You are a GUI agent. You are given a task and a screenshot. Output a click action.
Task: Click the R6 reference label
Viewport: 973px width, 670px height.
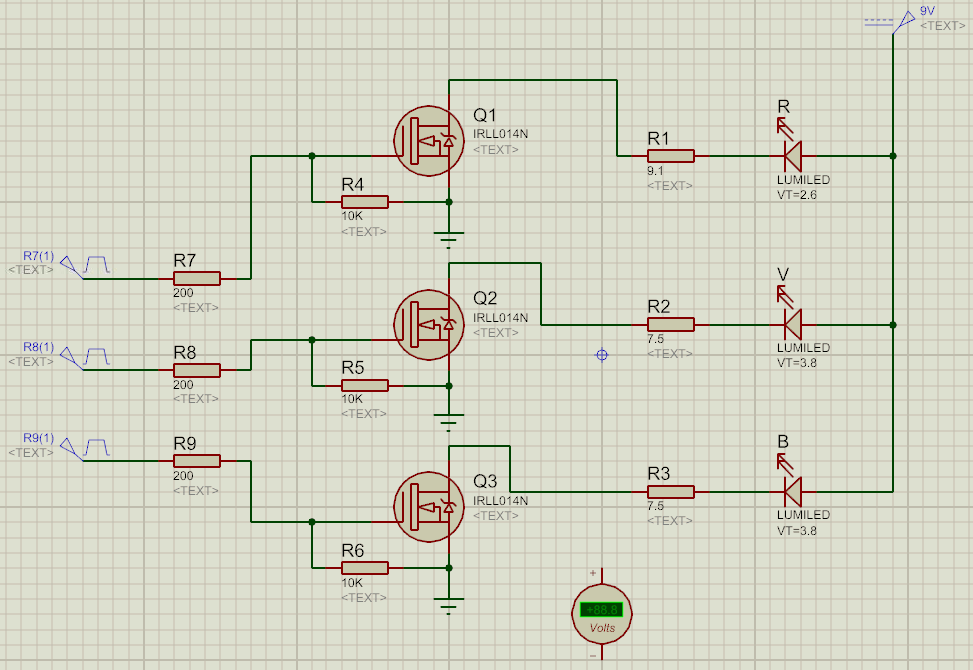352,551
